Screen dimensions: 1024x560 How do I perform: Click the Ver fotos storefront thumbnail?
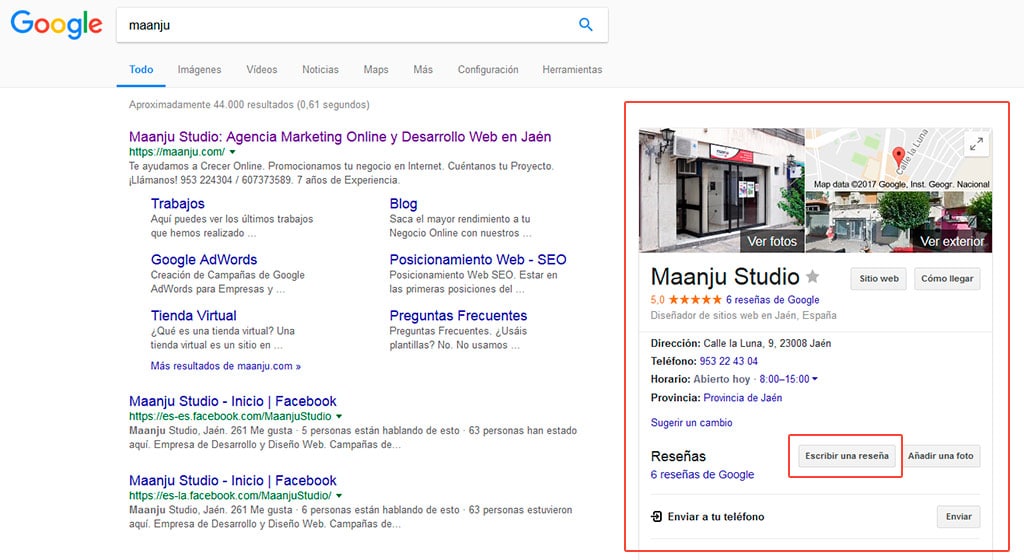pyautogui.click(x=722, y=190)
